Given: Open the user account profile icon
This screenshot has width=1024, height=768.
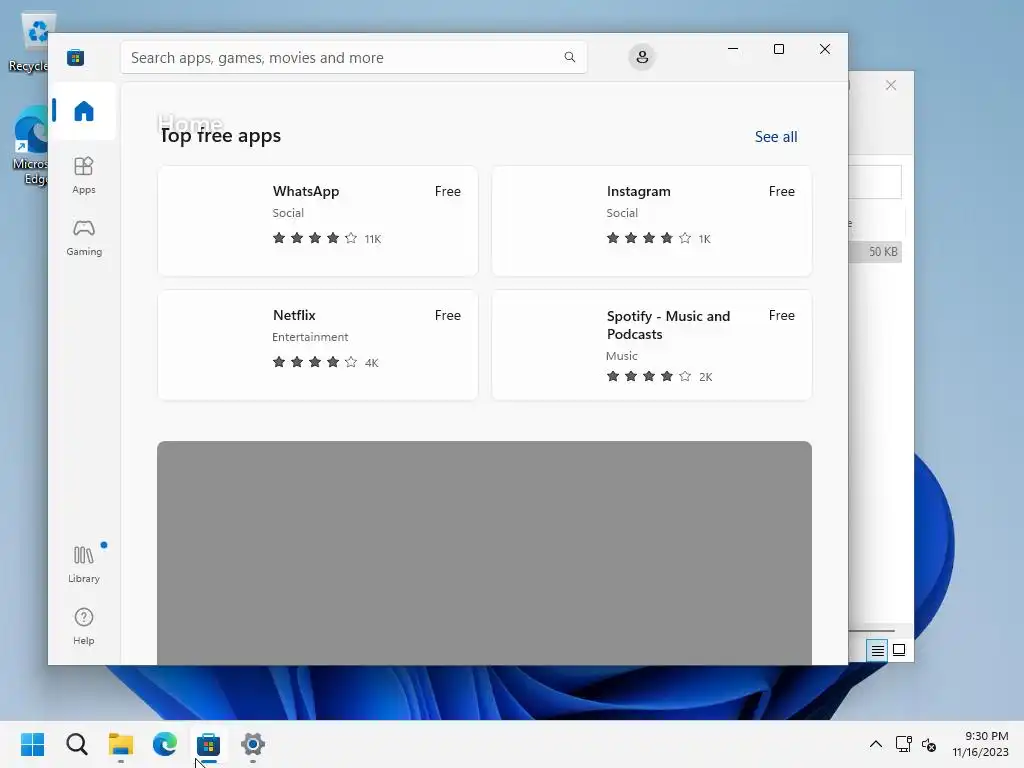Looking at the screenshot, I should coord(642,57).
